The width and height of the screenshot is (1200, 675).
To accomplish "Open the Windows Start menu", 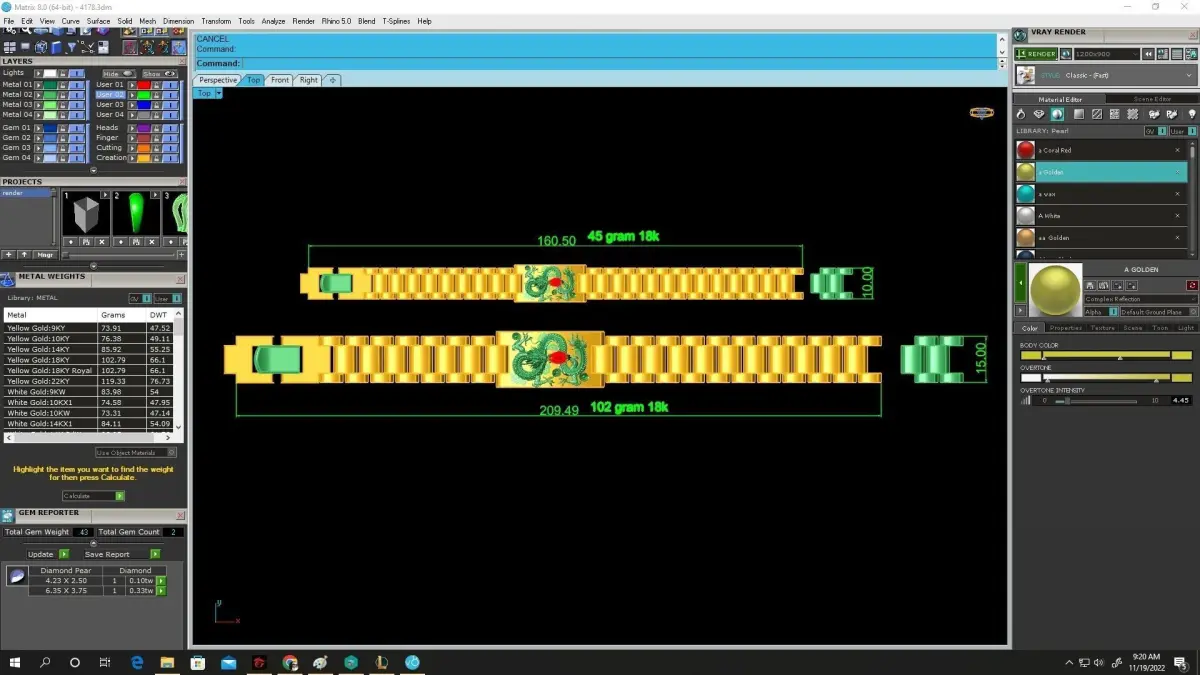I will 14,662.
